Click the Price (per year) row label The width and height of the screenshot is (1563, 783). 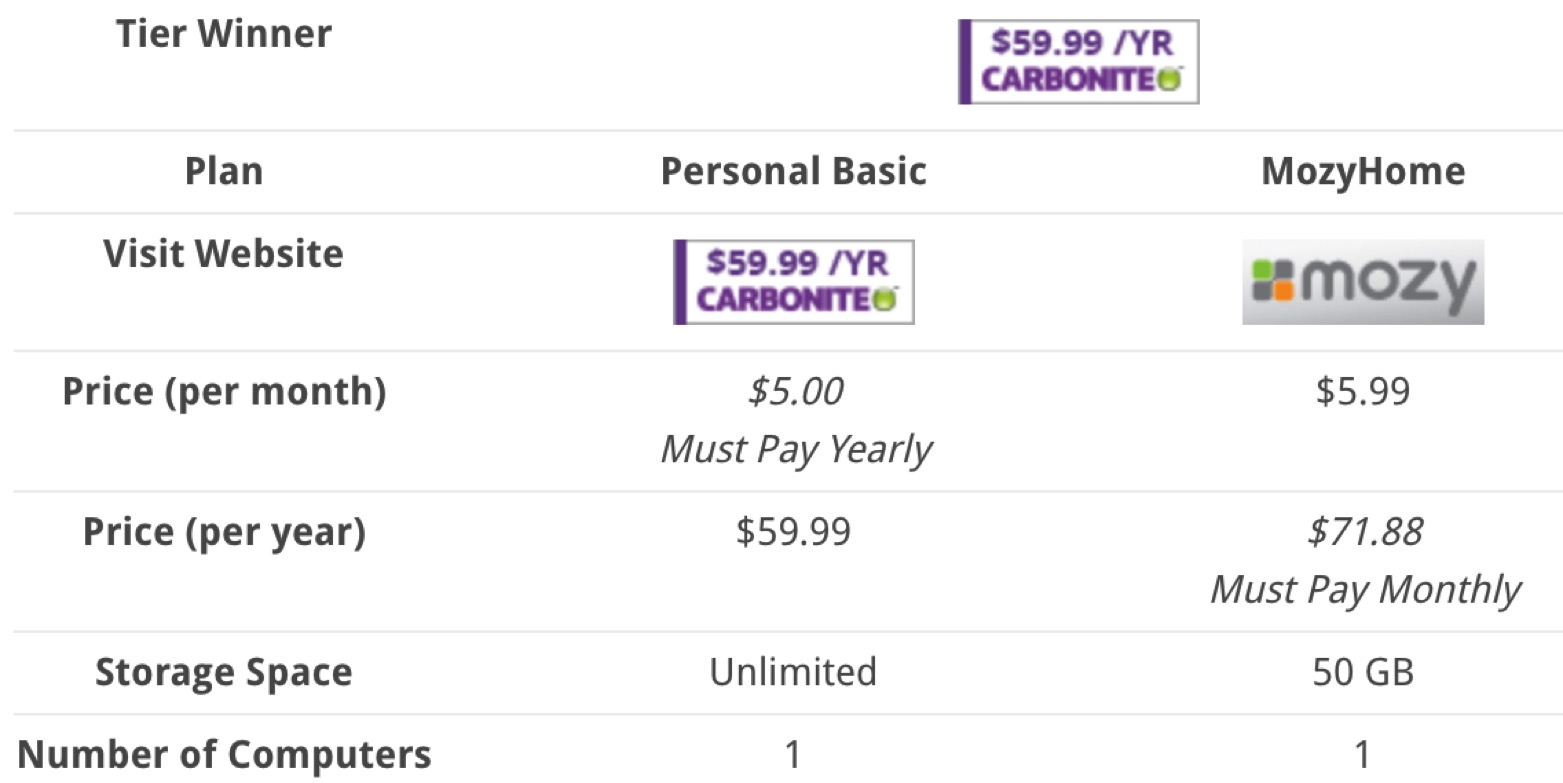pyautogui.click(x=224, y=532)
